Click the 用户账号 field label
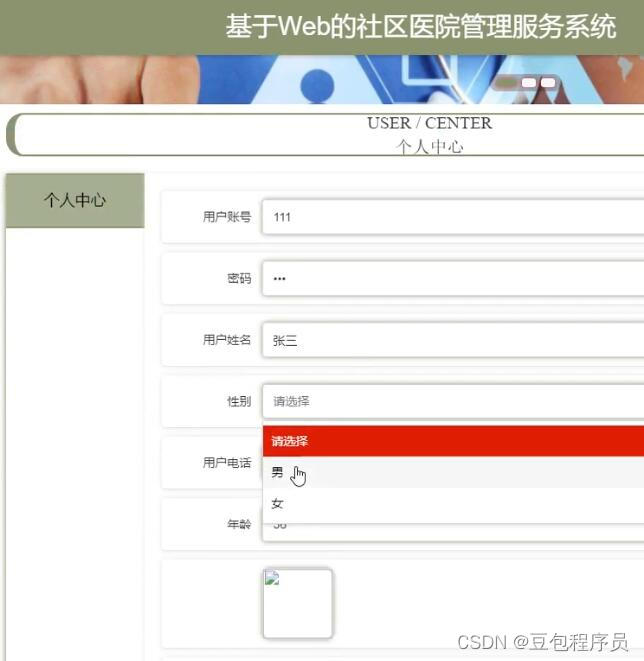The height and width of the screenshot is (661, 644). (x=227, y=217)
